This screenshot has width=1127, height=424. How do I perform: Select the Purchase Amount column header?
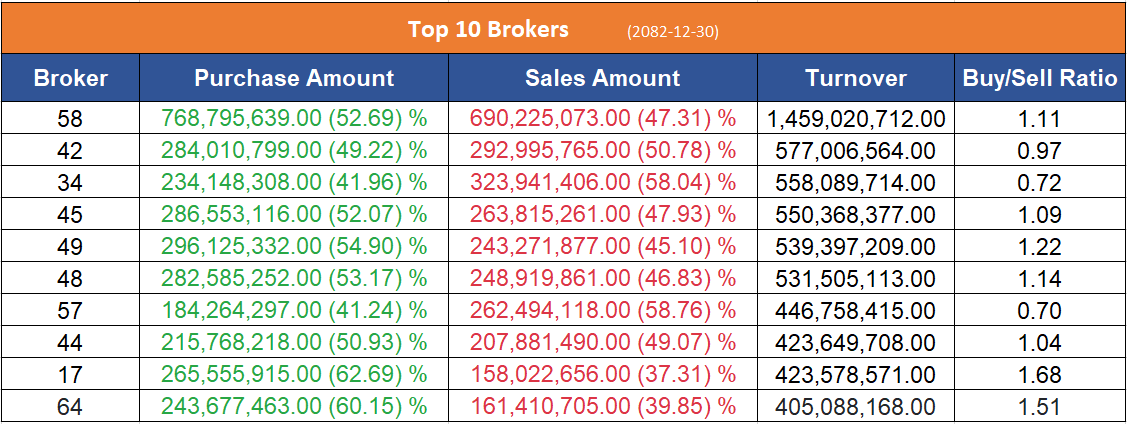pyautogui.click(x=294, y=78)
